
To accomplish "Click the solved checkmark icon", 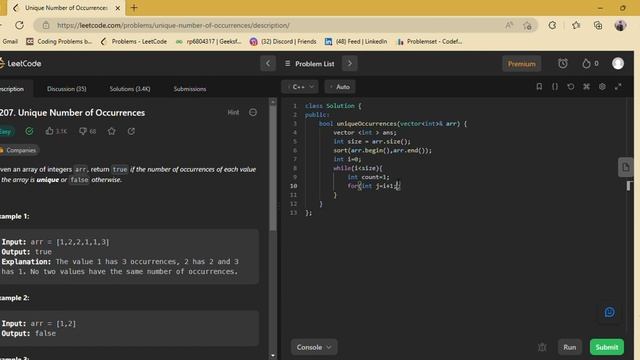I will [29, 131].
